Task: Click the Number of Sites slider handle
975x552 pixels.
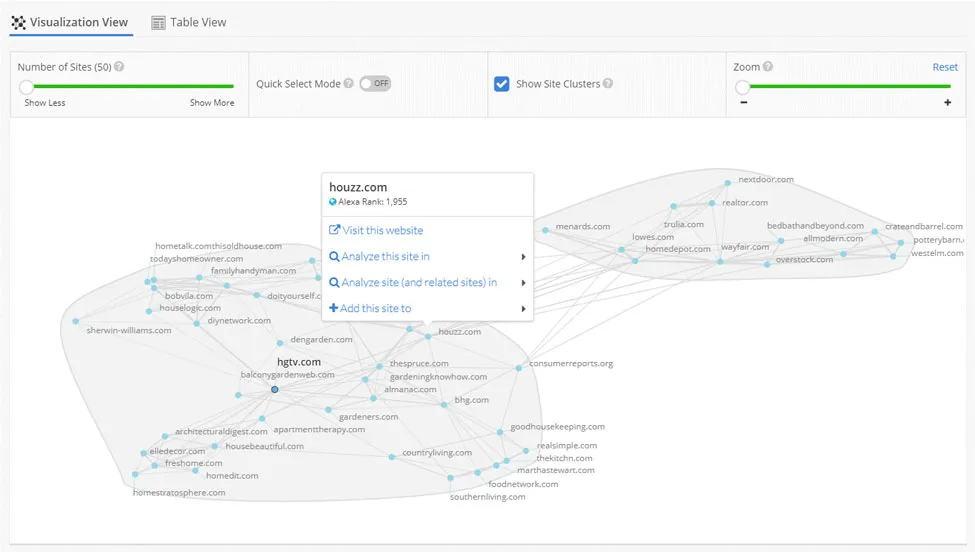Action: [x=26, y=87]
